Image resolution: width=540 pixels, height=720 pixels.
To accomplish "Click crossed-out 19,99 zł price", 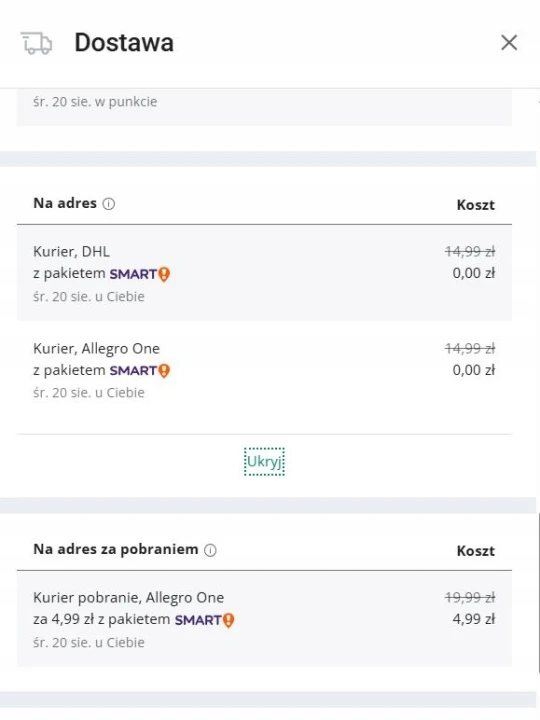I will tap(470, 597).
